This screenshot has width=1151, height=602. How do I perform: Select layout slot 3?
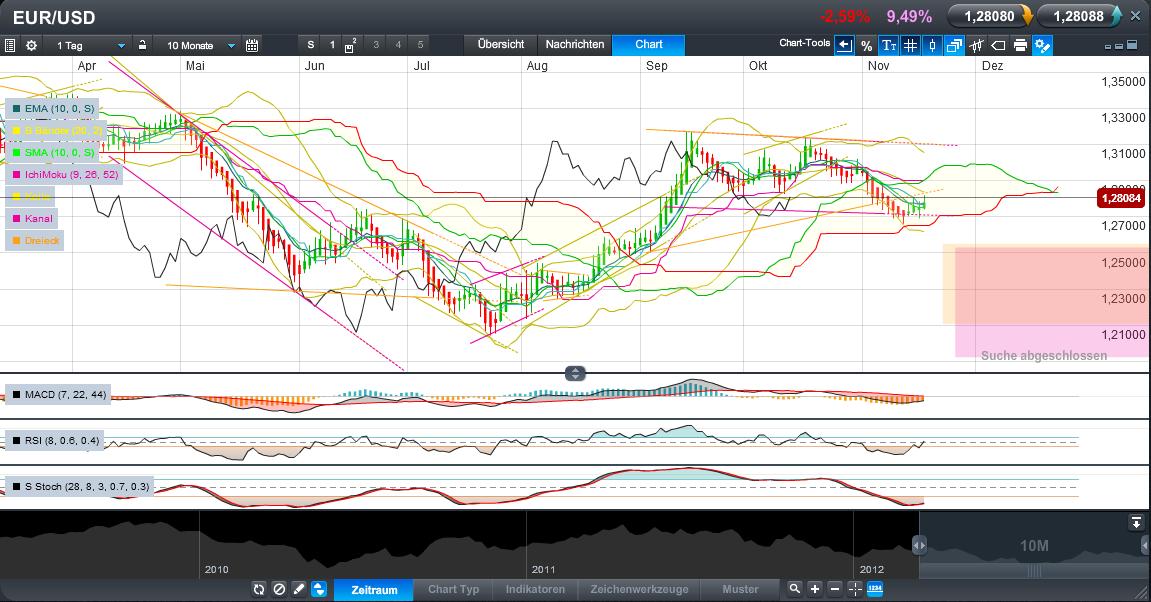pyautogui.click(x=376, y=45)
